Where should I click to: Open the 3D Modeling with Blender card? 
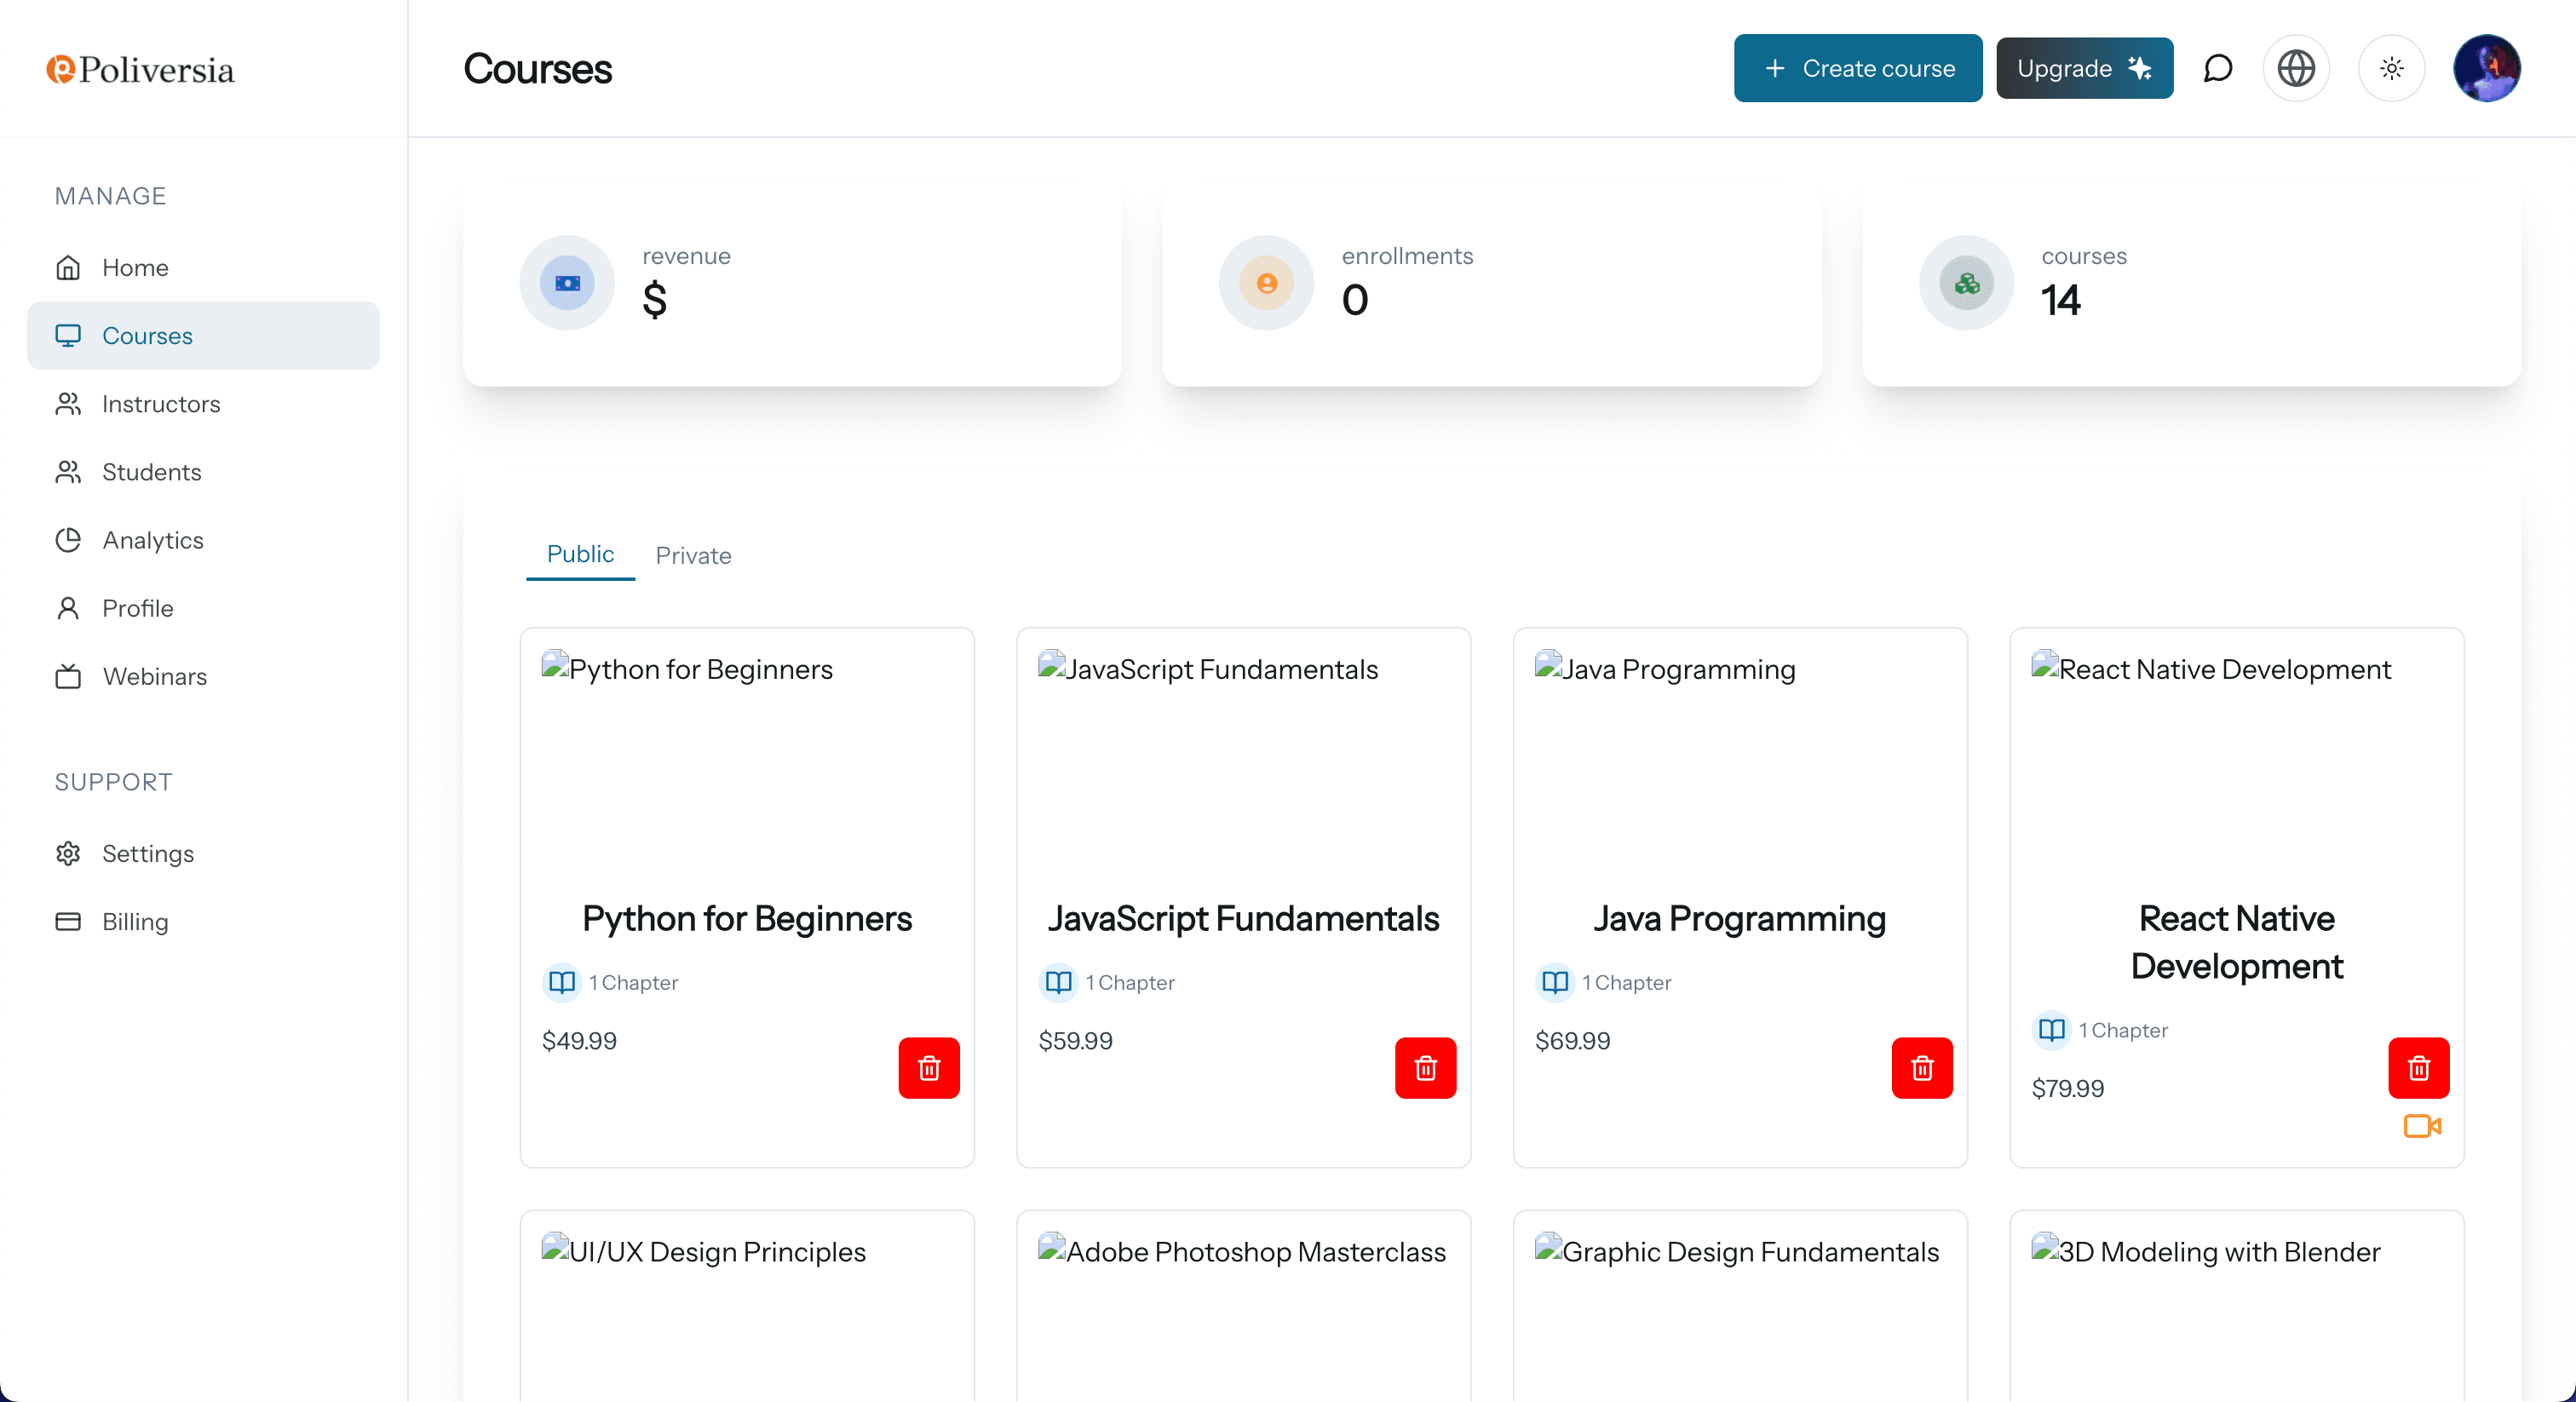tap(2236, 1305)
